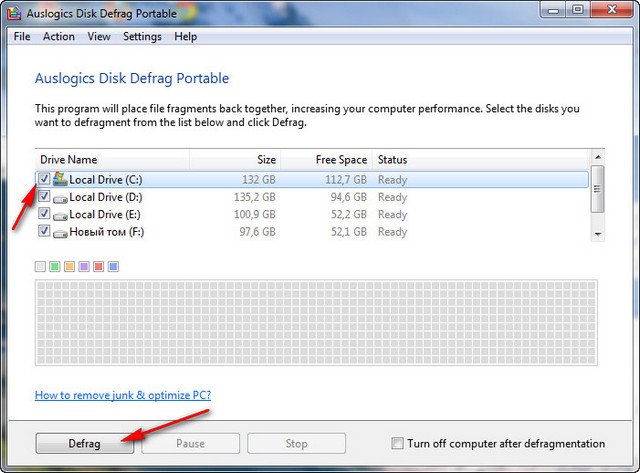
Task: Click the green legend color swatch
Action: pyautogui.click(x=55, y=267)
